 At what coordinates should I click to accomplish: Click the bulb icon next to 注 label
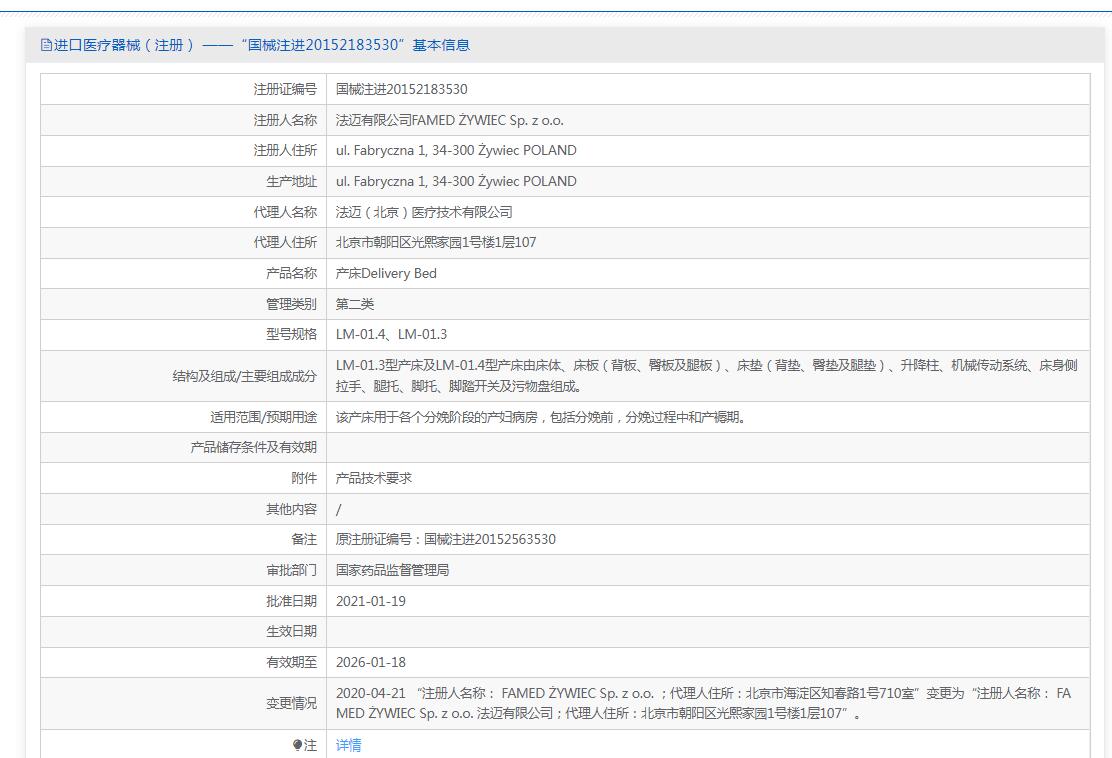coord(297,745)
